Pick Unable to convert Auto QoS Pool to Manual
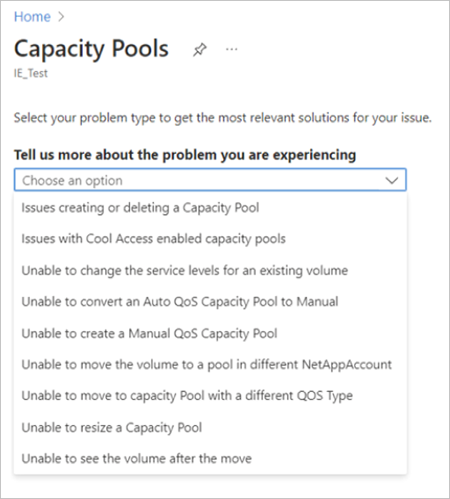Screen dimensions: 450x499 point(210,302)
